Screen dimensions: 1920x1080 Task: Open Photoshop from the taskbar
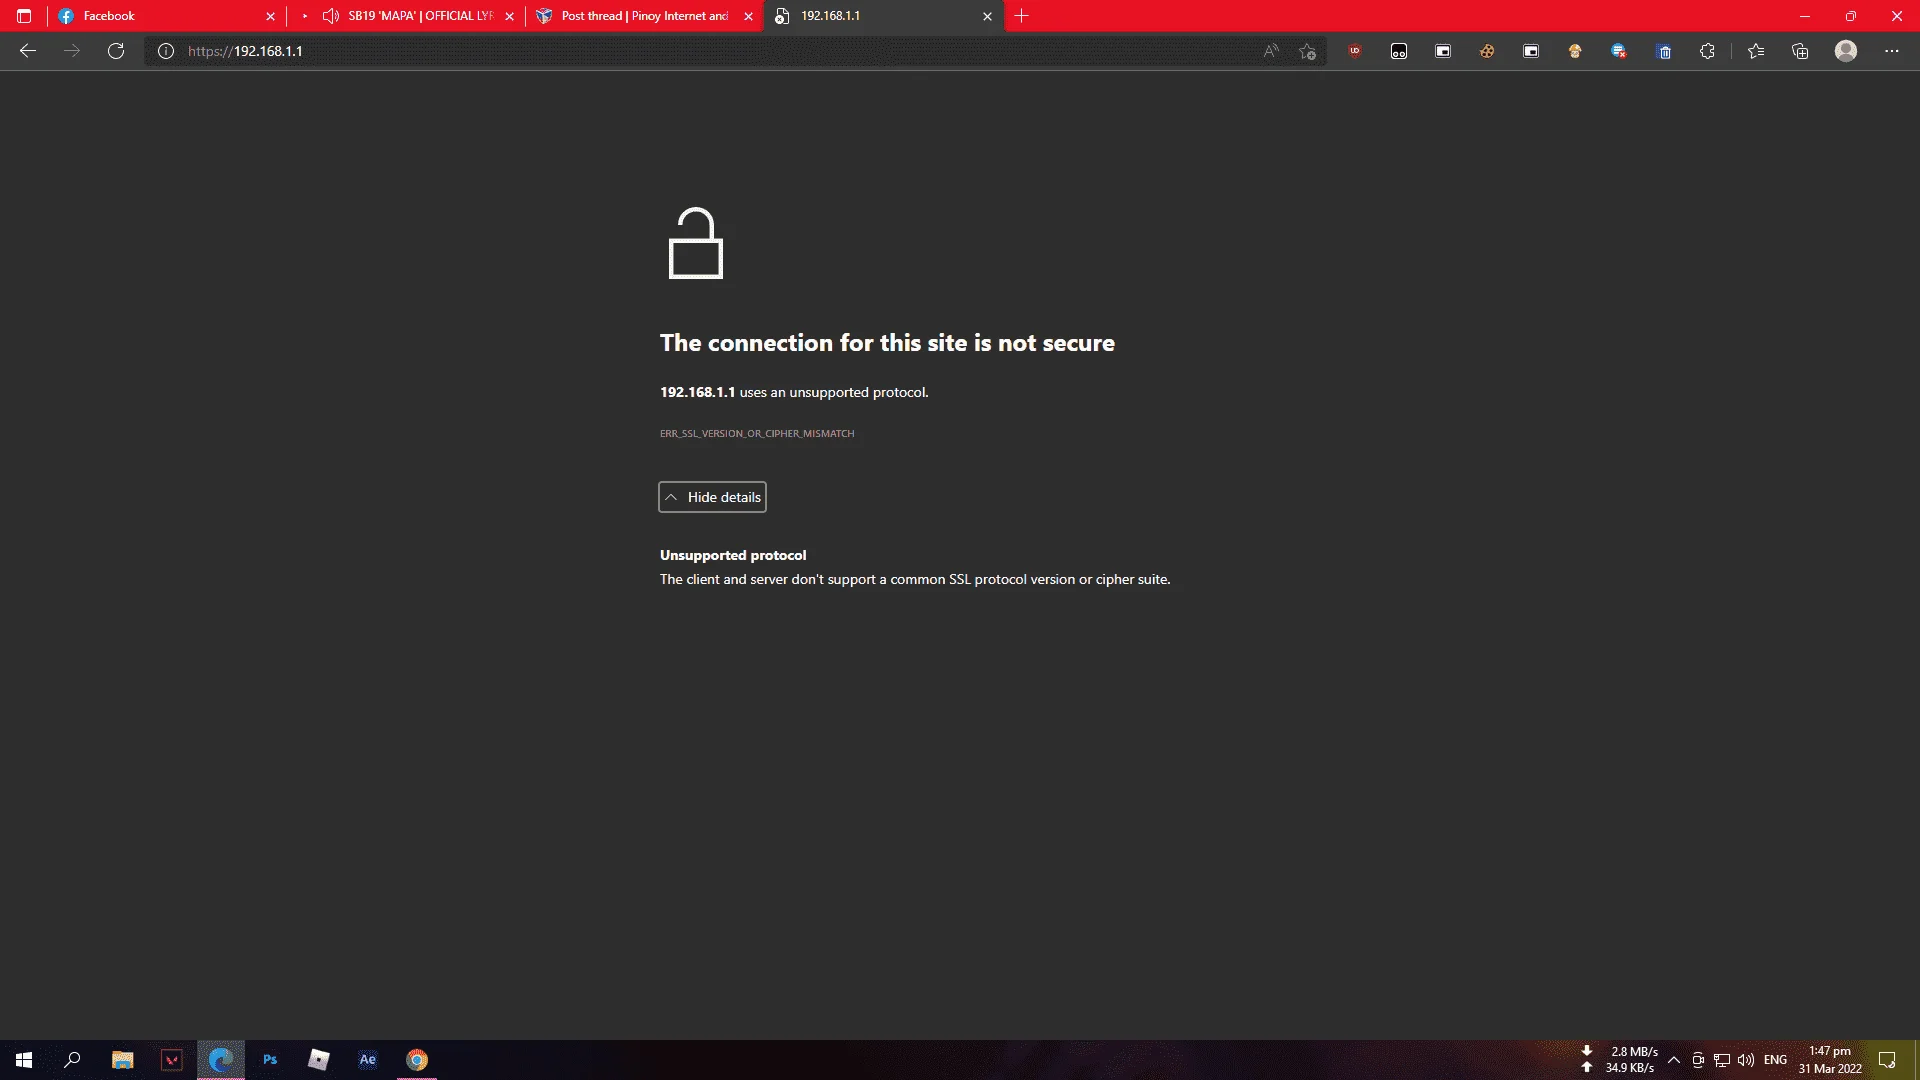click(270, 1060)
